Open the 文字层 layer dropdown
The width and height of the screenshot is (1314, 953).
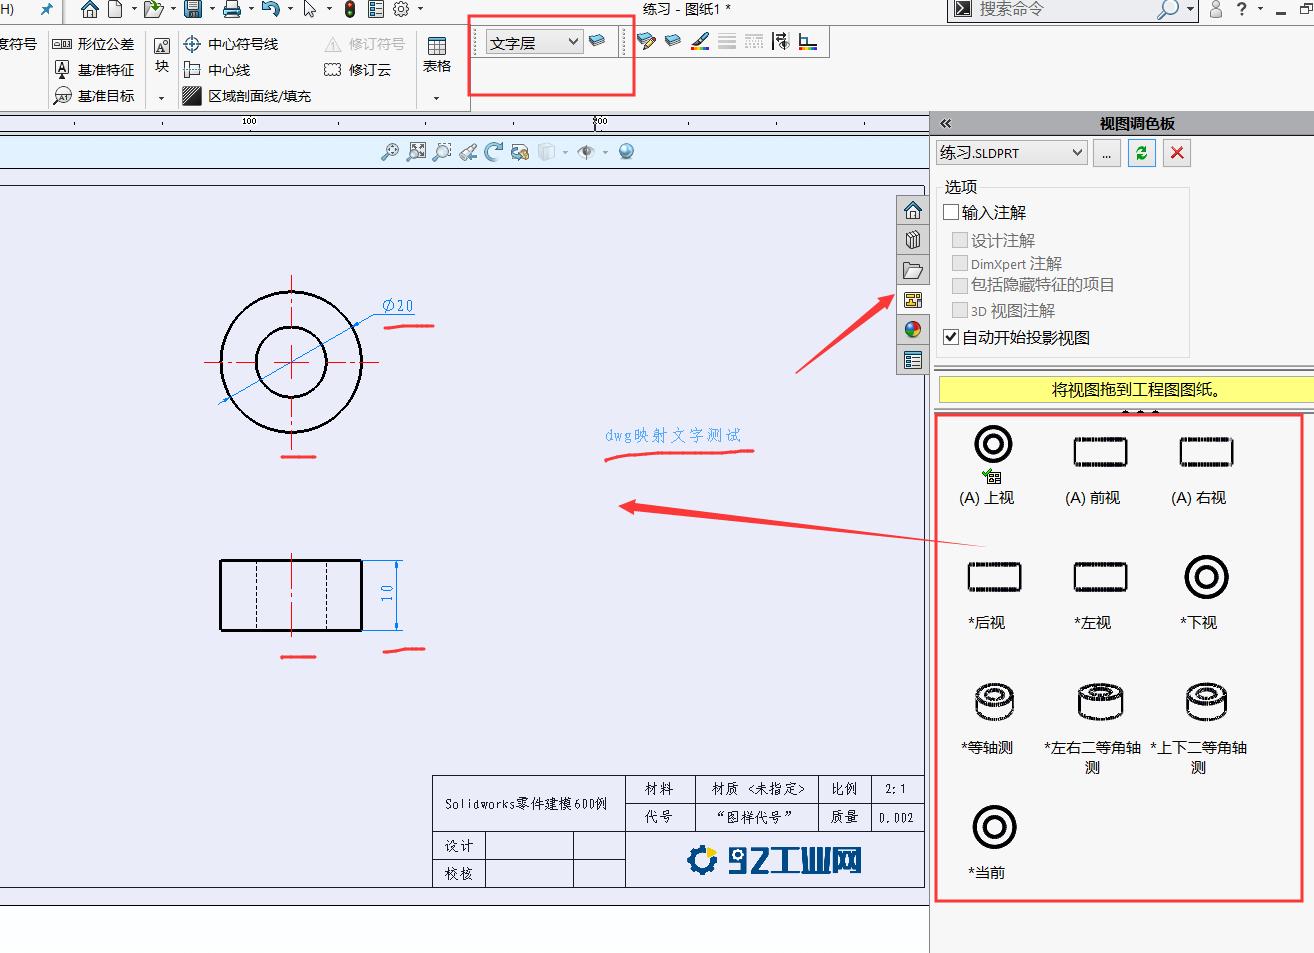point(572,41)
